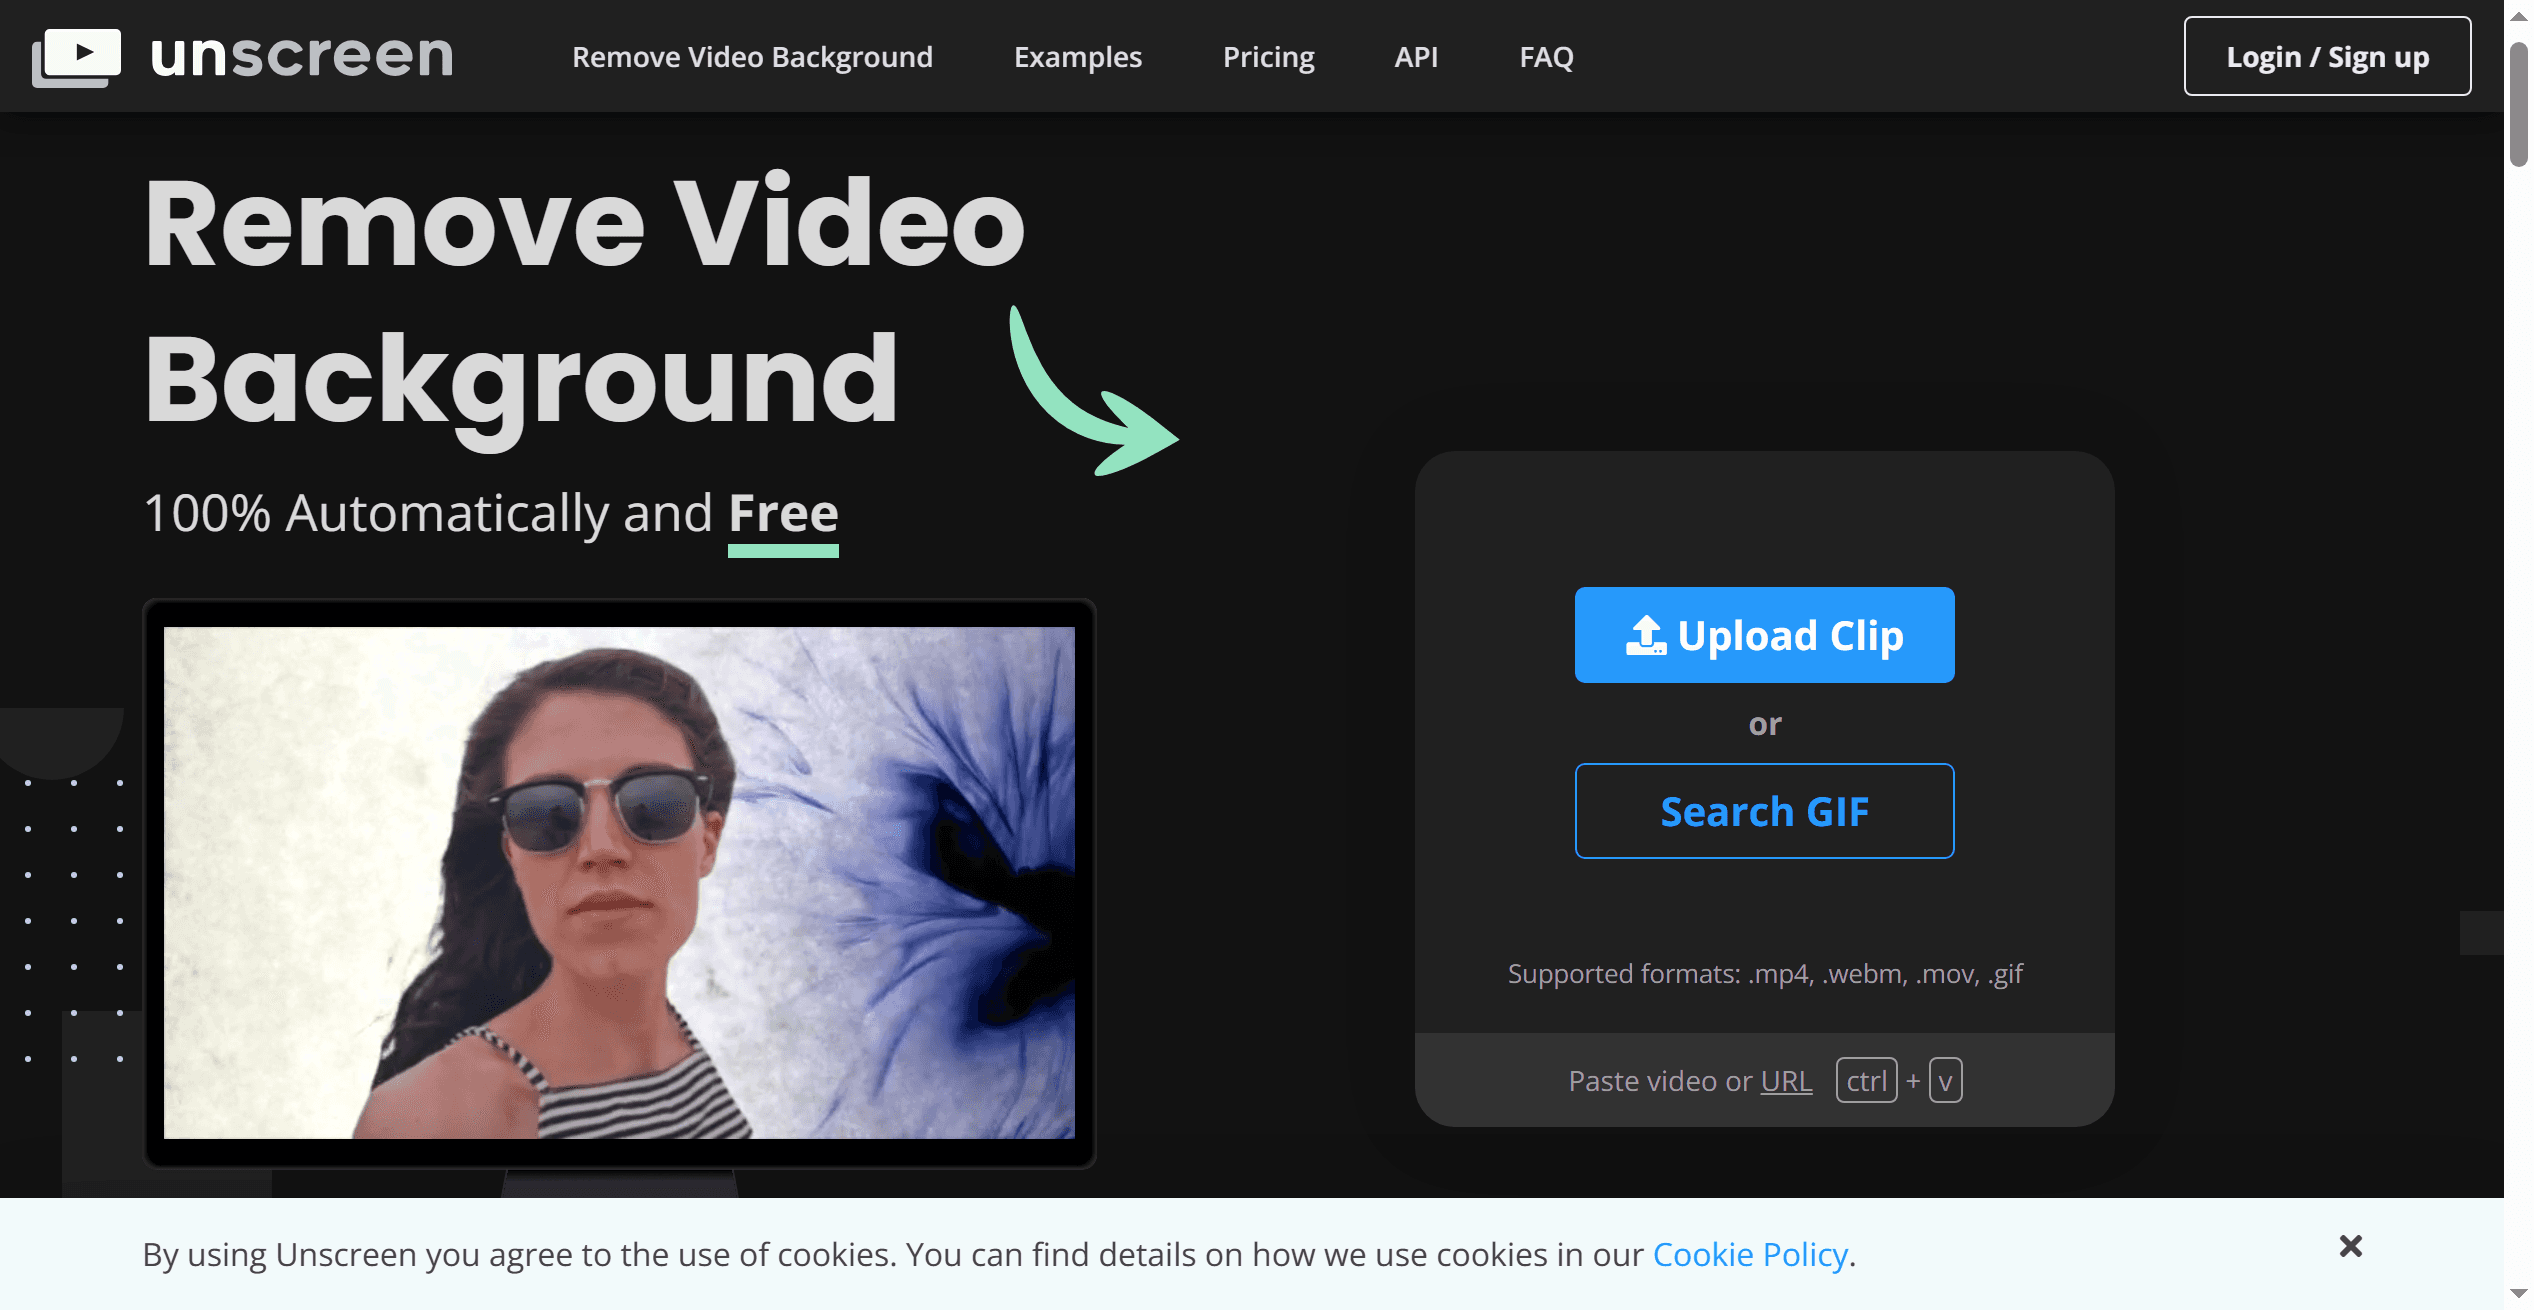The height and width of the screenshot is (1310, 2534).
Task: Open Remove Video Background menu item
Action: click(x=752, y=57)
